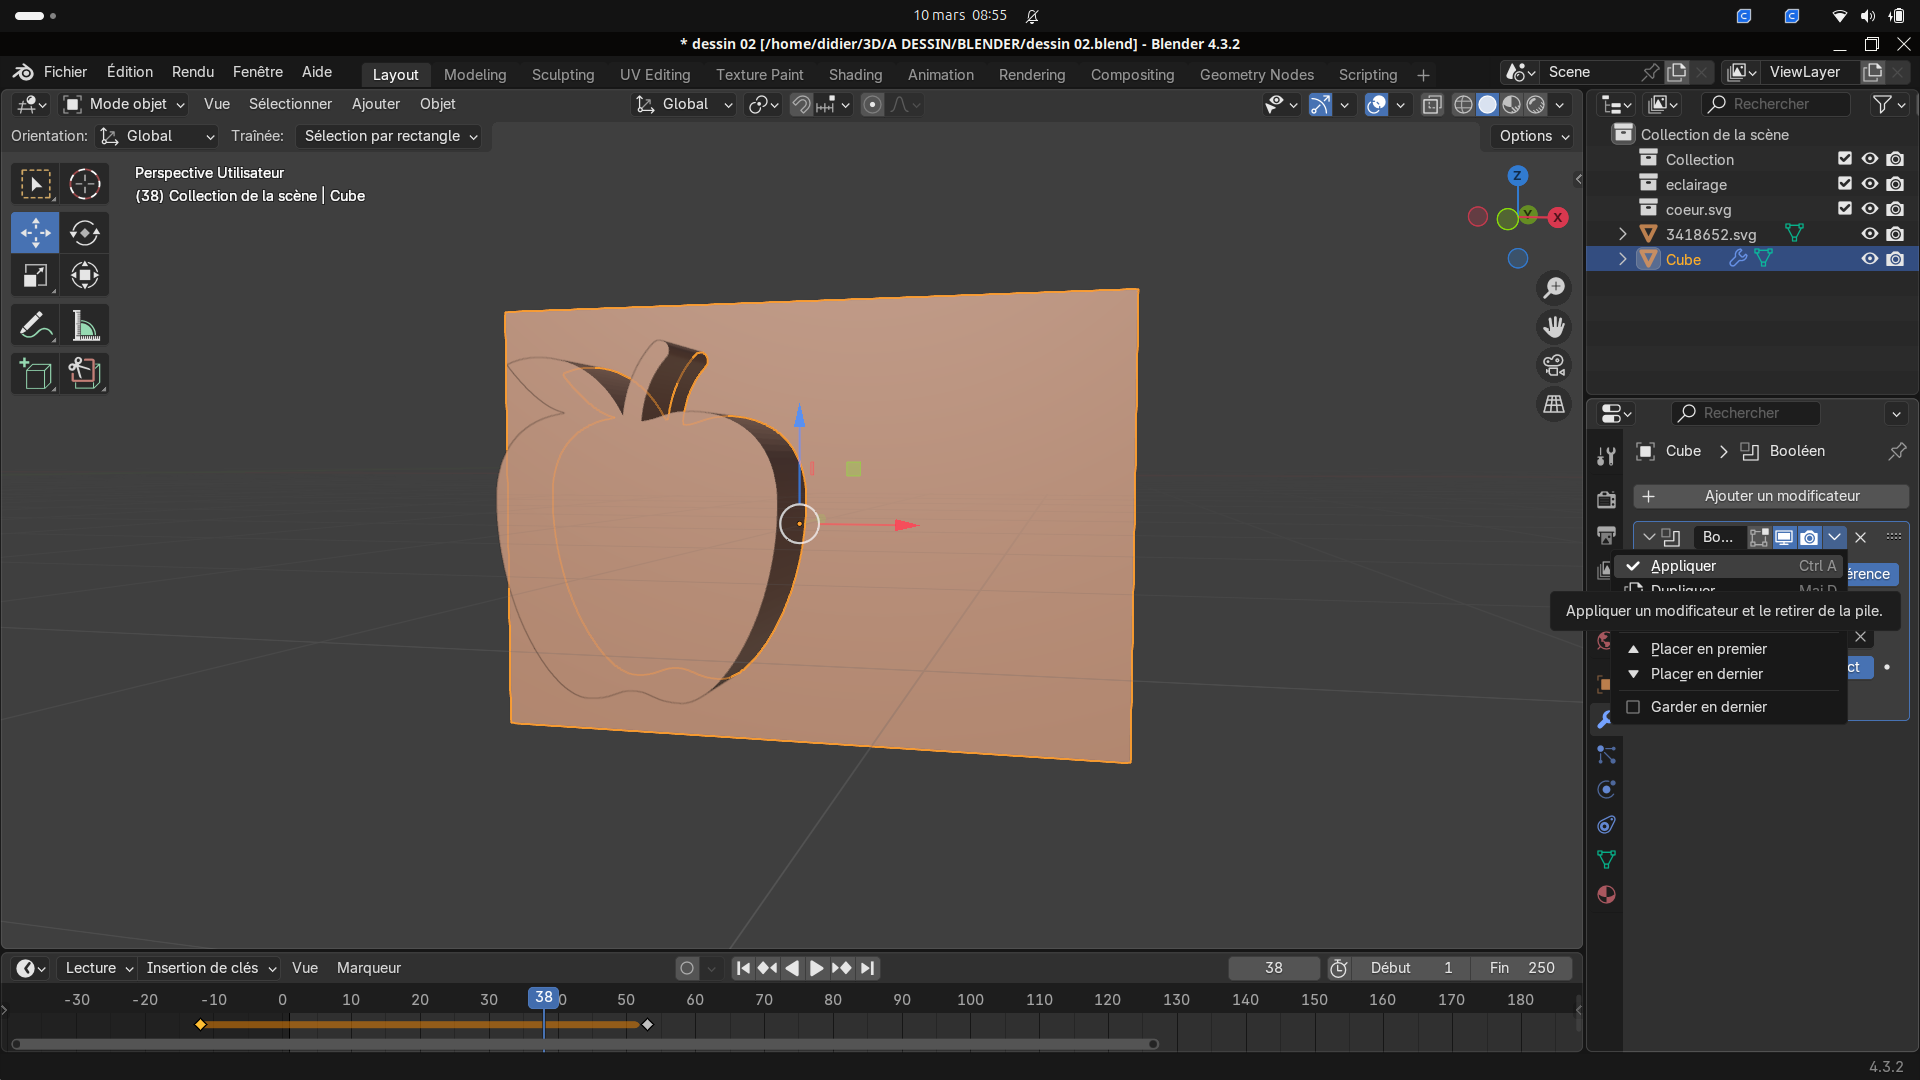Viewport: 1920px width, 1080px height.
Task: Select the Measure tool
Action: pyautogui.click(x=85, y=326)
